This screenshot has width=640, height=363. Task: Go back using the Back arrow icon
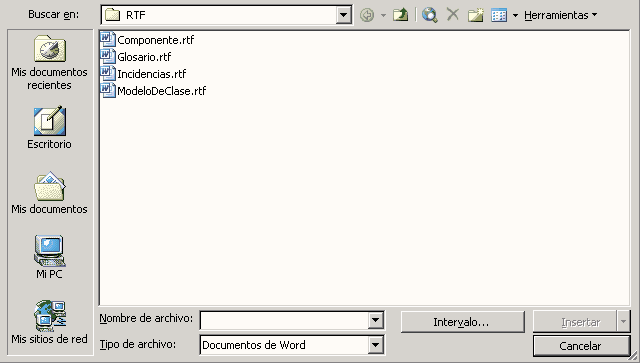[x=367, y=16]
